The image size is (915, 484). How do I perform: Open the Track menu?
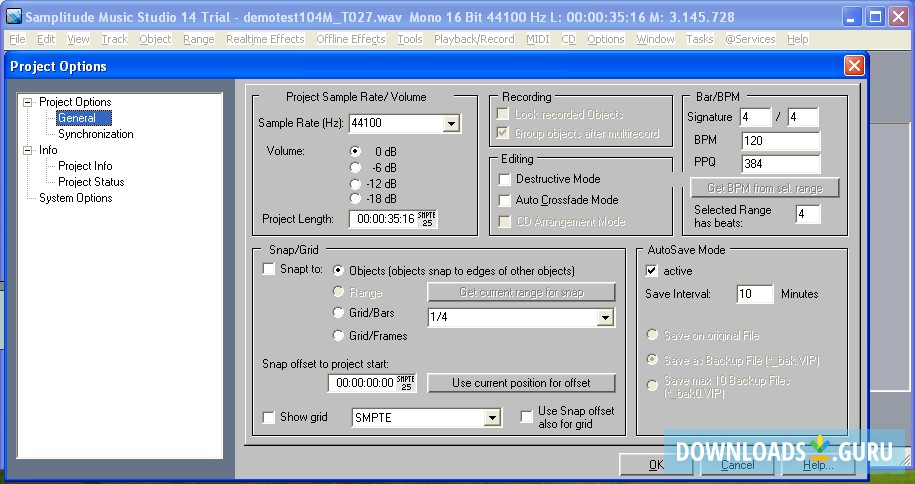(x=114, y=39)
